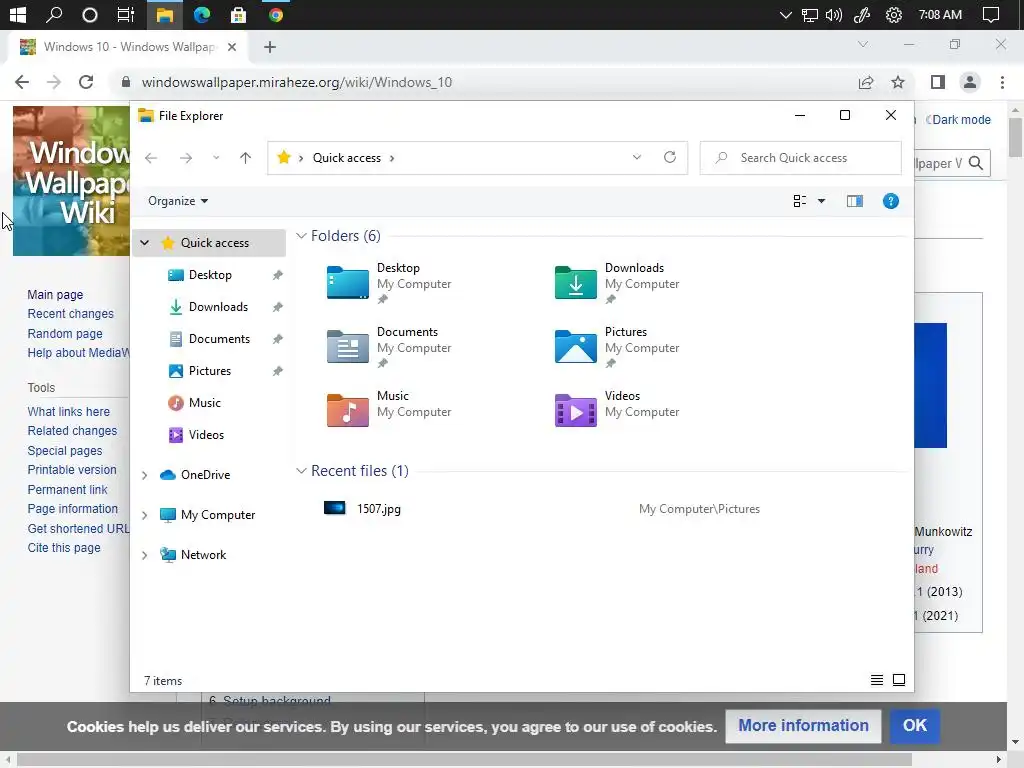The width and height of the screenshot is (1024, 768).
Task: Open Windows Start menu
Action: pos(18,15)
